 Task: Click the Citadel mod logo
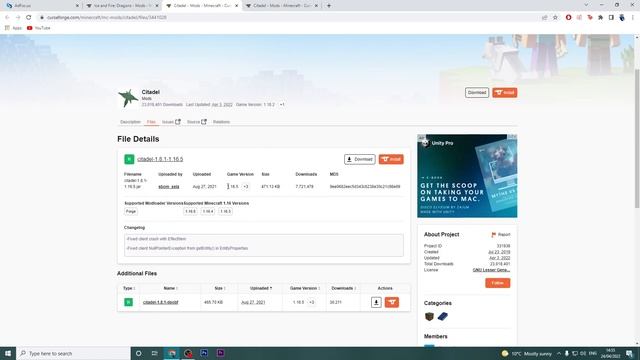tap(128, 98)
